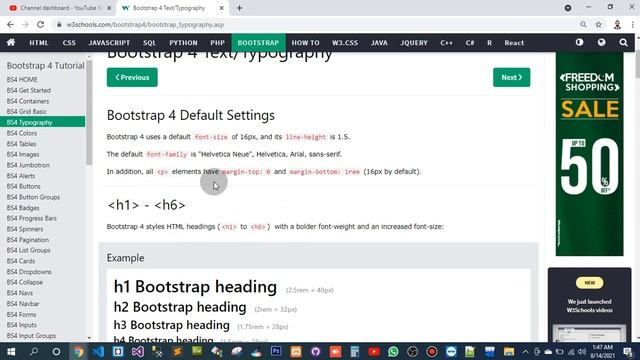
Task: Open XAMPP orange icon on taskbar
Action: click(296, 351)
